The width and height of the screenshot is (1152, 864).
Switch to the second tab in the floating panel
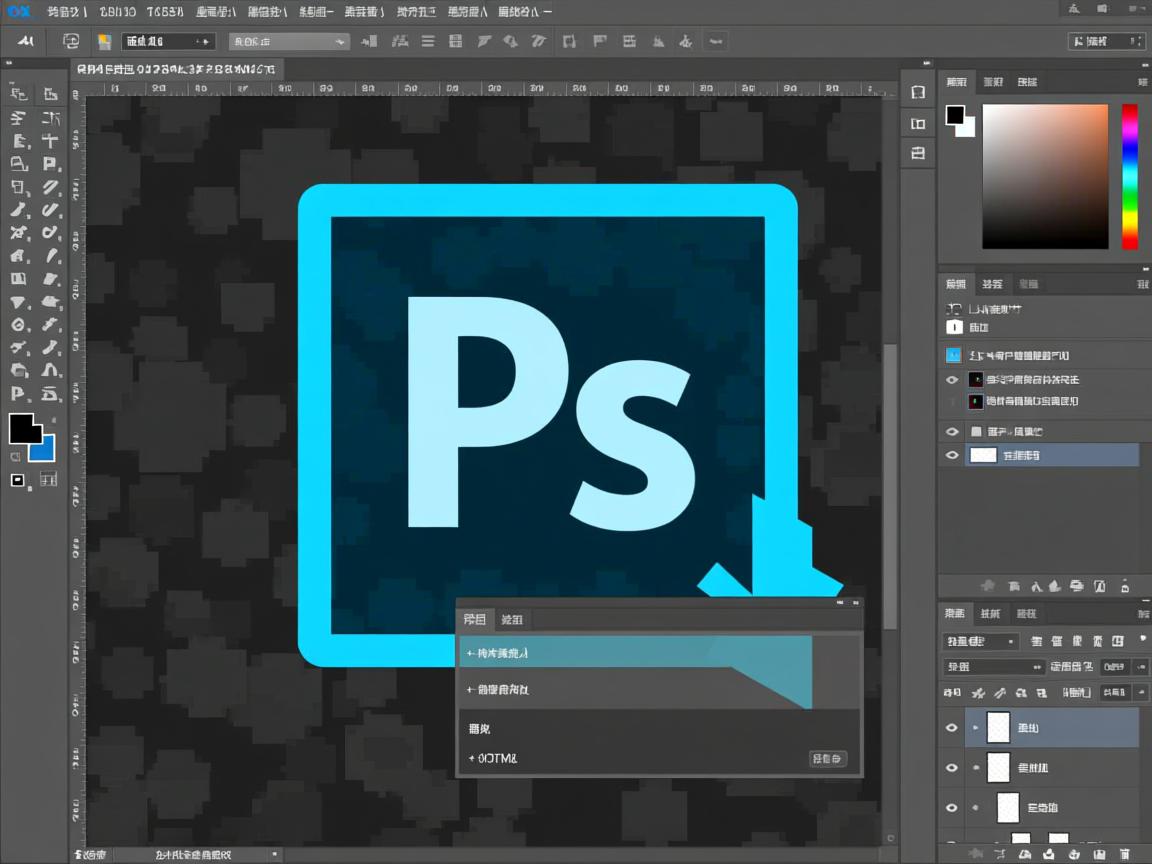tap(512, 620)
